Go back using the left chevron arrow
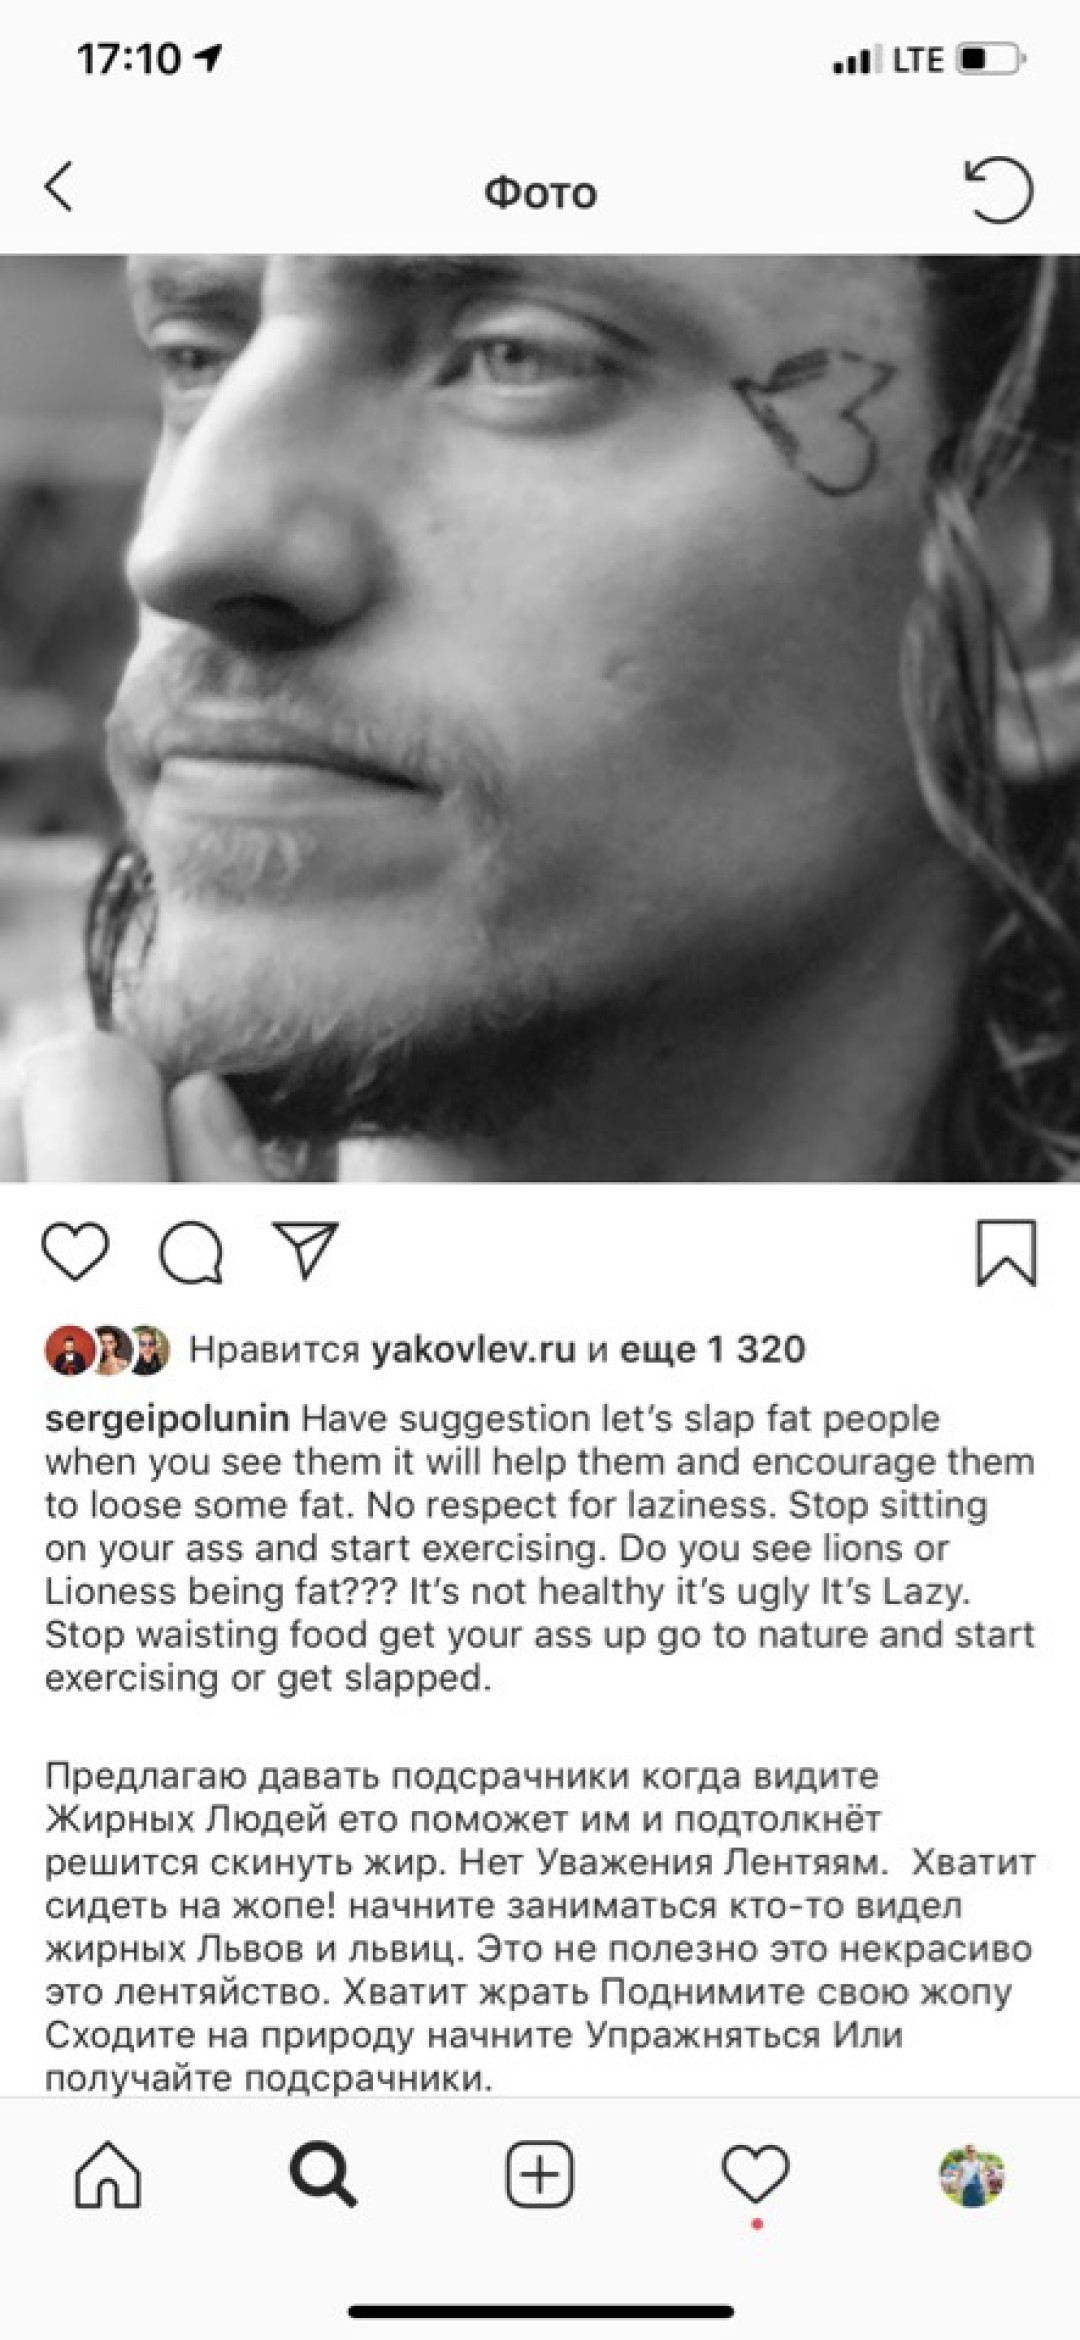 (59, 187)
